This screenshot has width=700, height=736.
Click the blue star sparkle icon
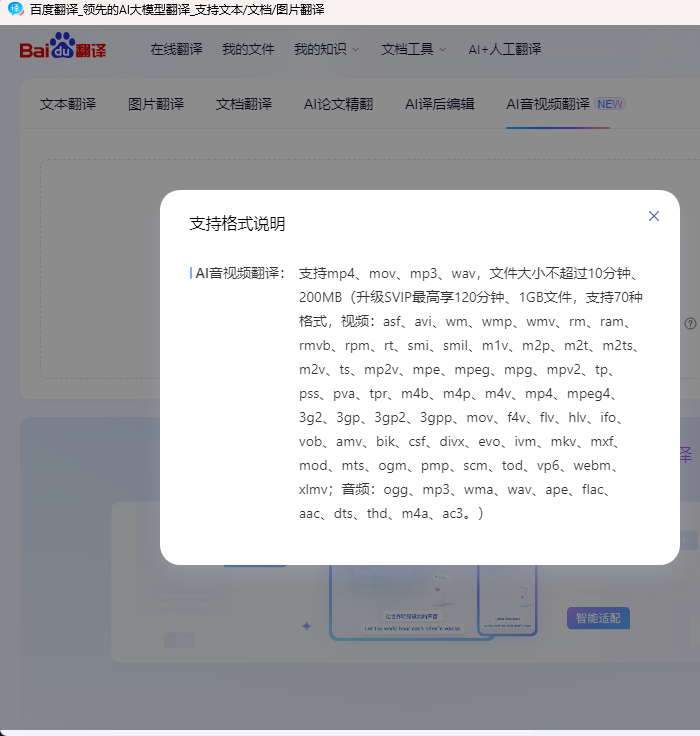point(307,626)
